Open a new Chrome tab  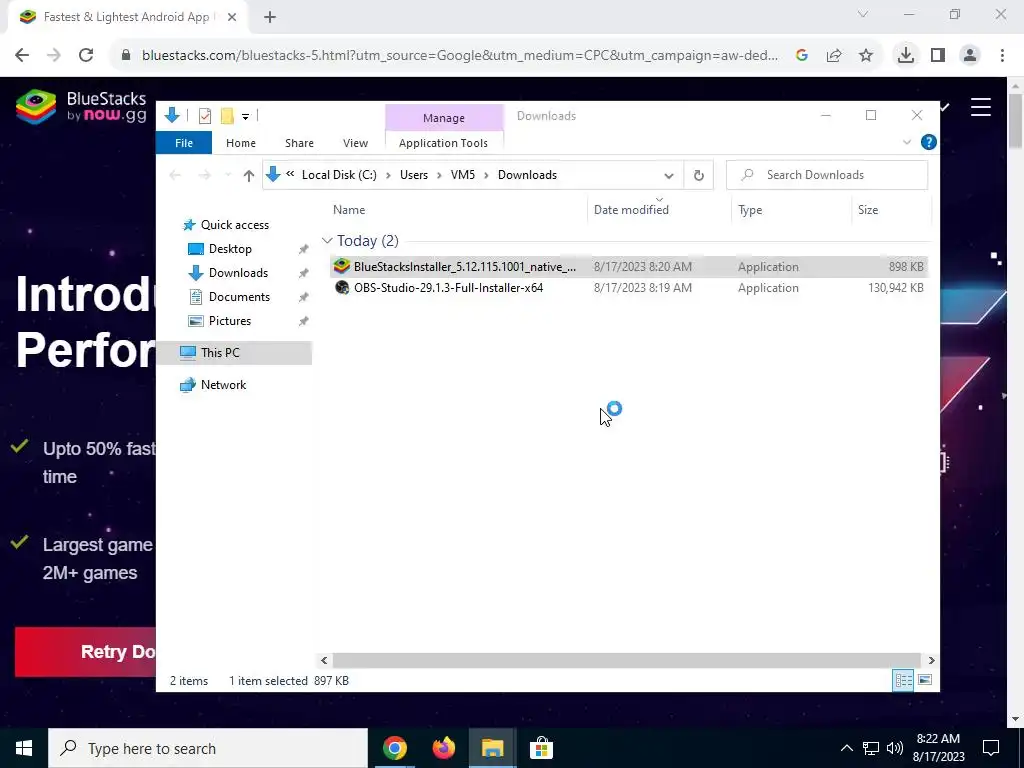click(x=270, y=18)
